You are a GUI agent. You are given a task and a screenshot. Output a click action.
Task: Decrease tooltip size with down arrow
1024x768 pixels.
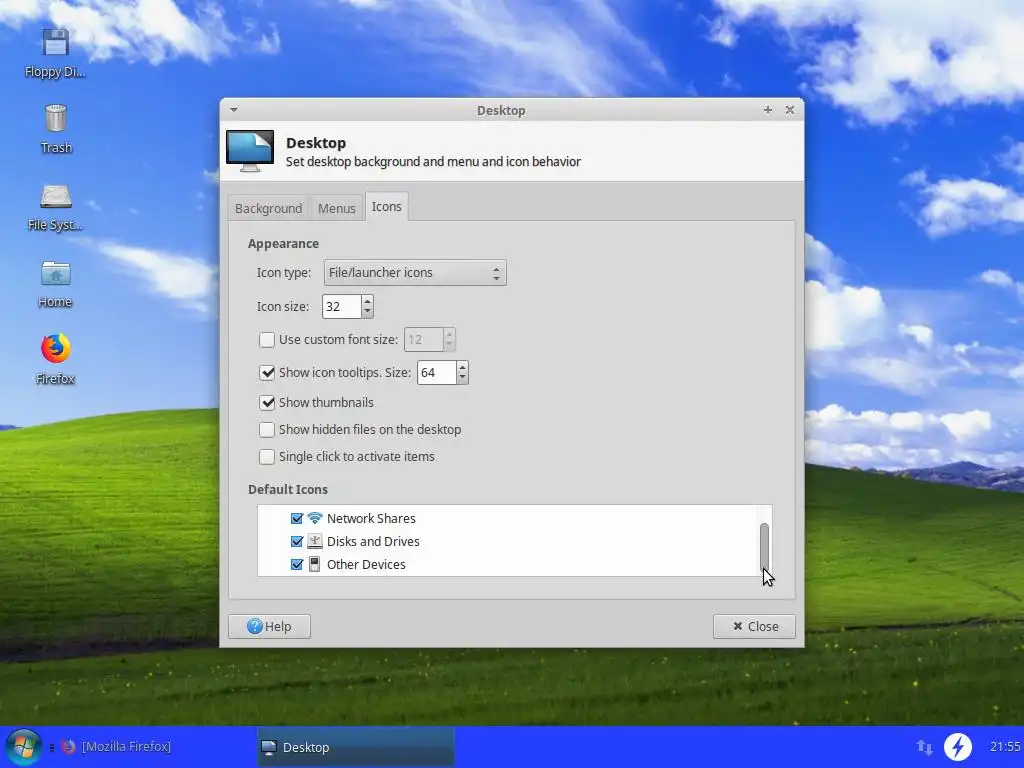pos(462,378)
